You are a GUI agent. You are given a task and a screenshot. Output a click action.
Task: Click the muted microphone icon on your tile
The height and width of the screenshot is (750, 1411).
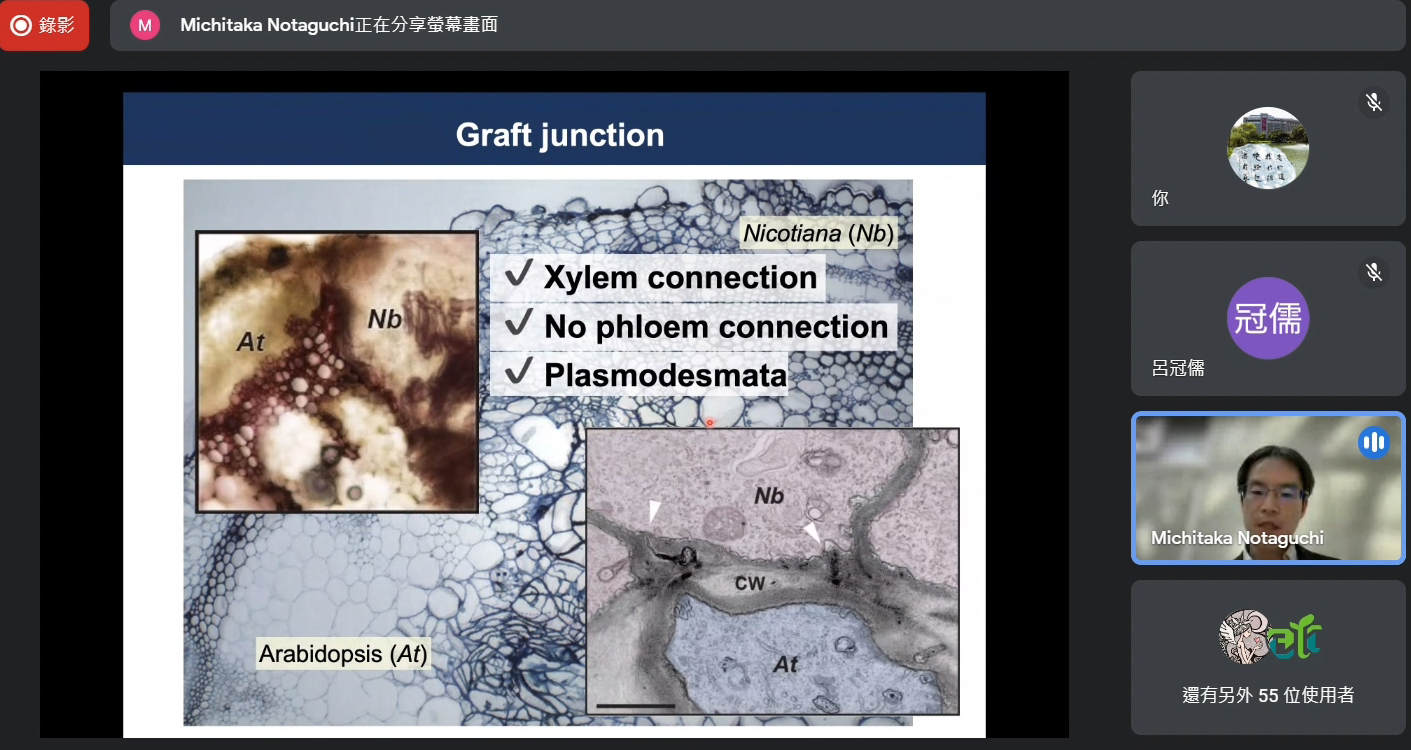tap(1374, 102)
